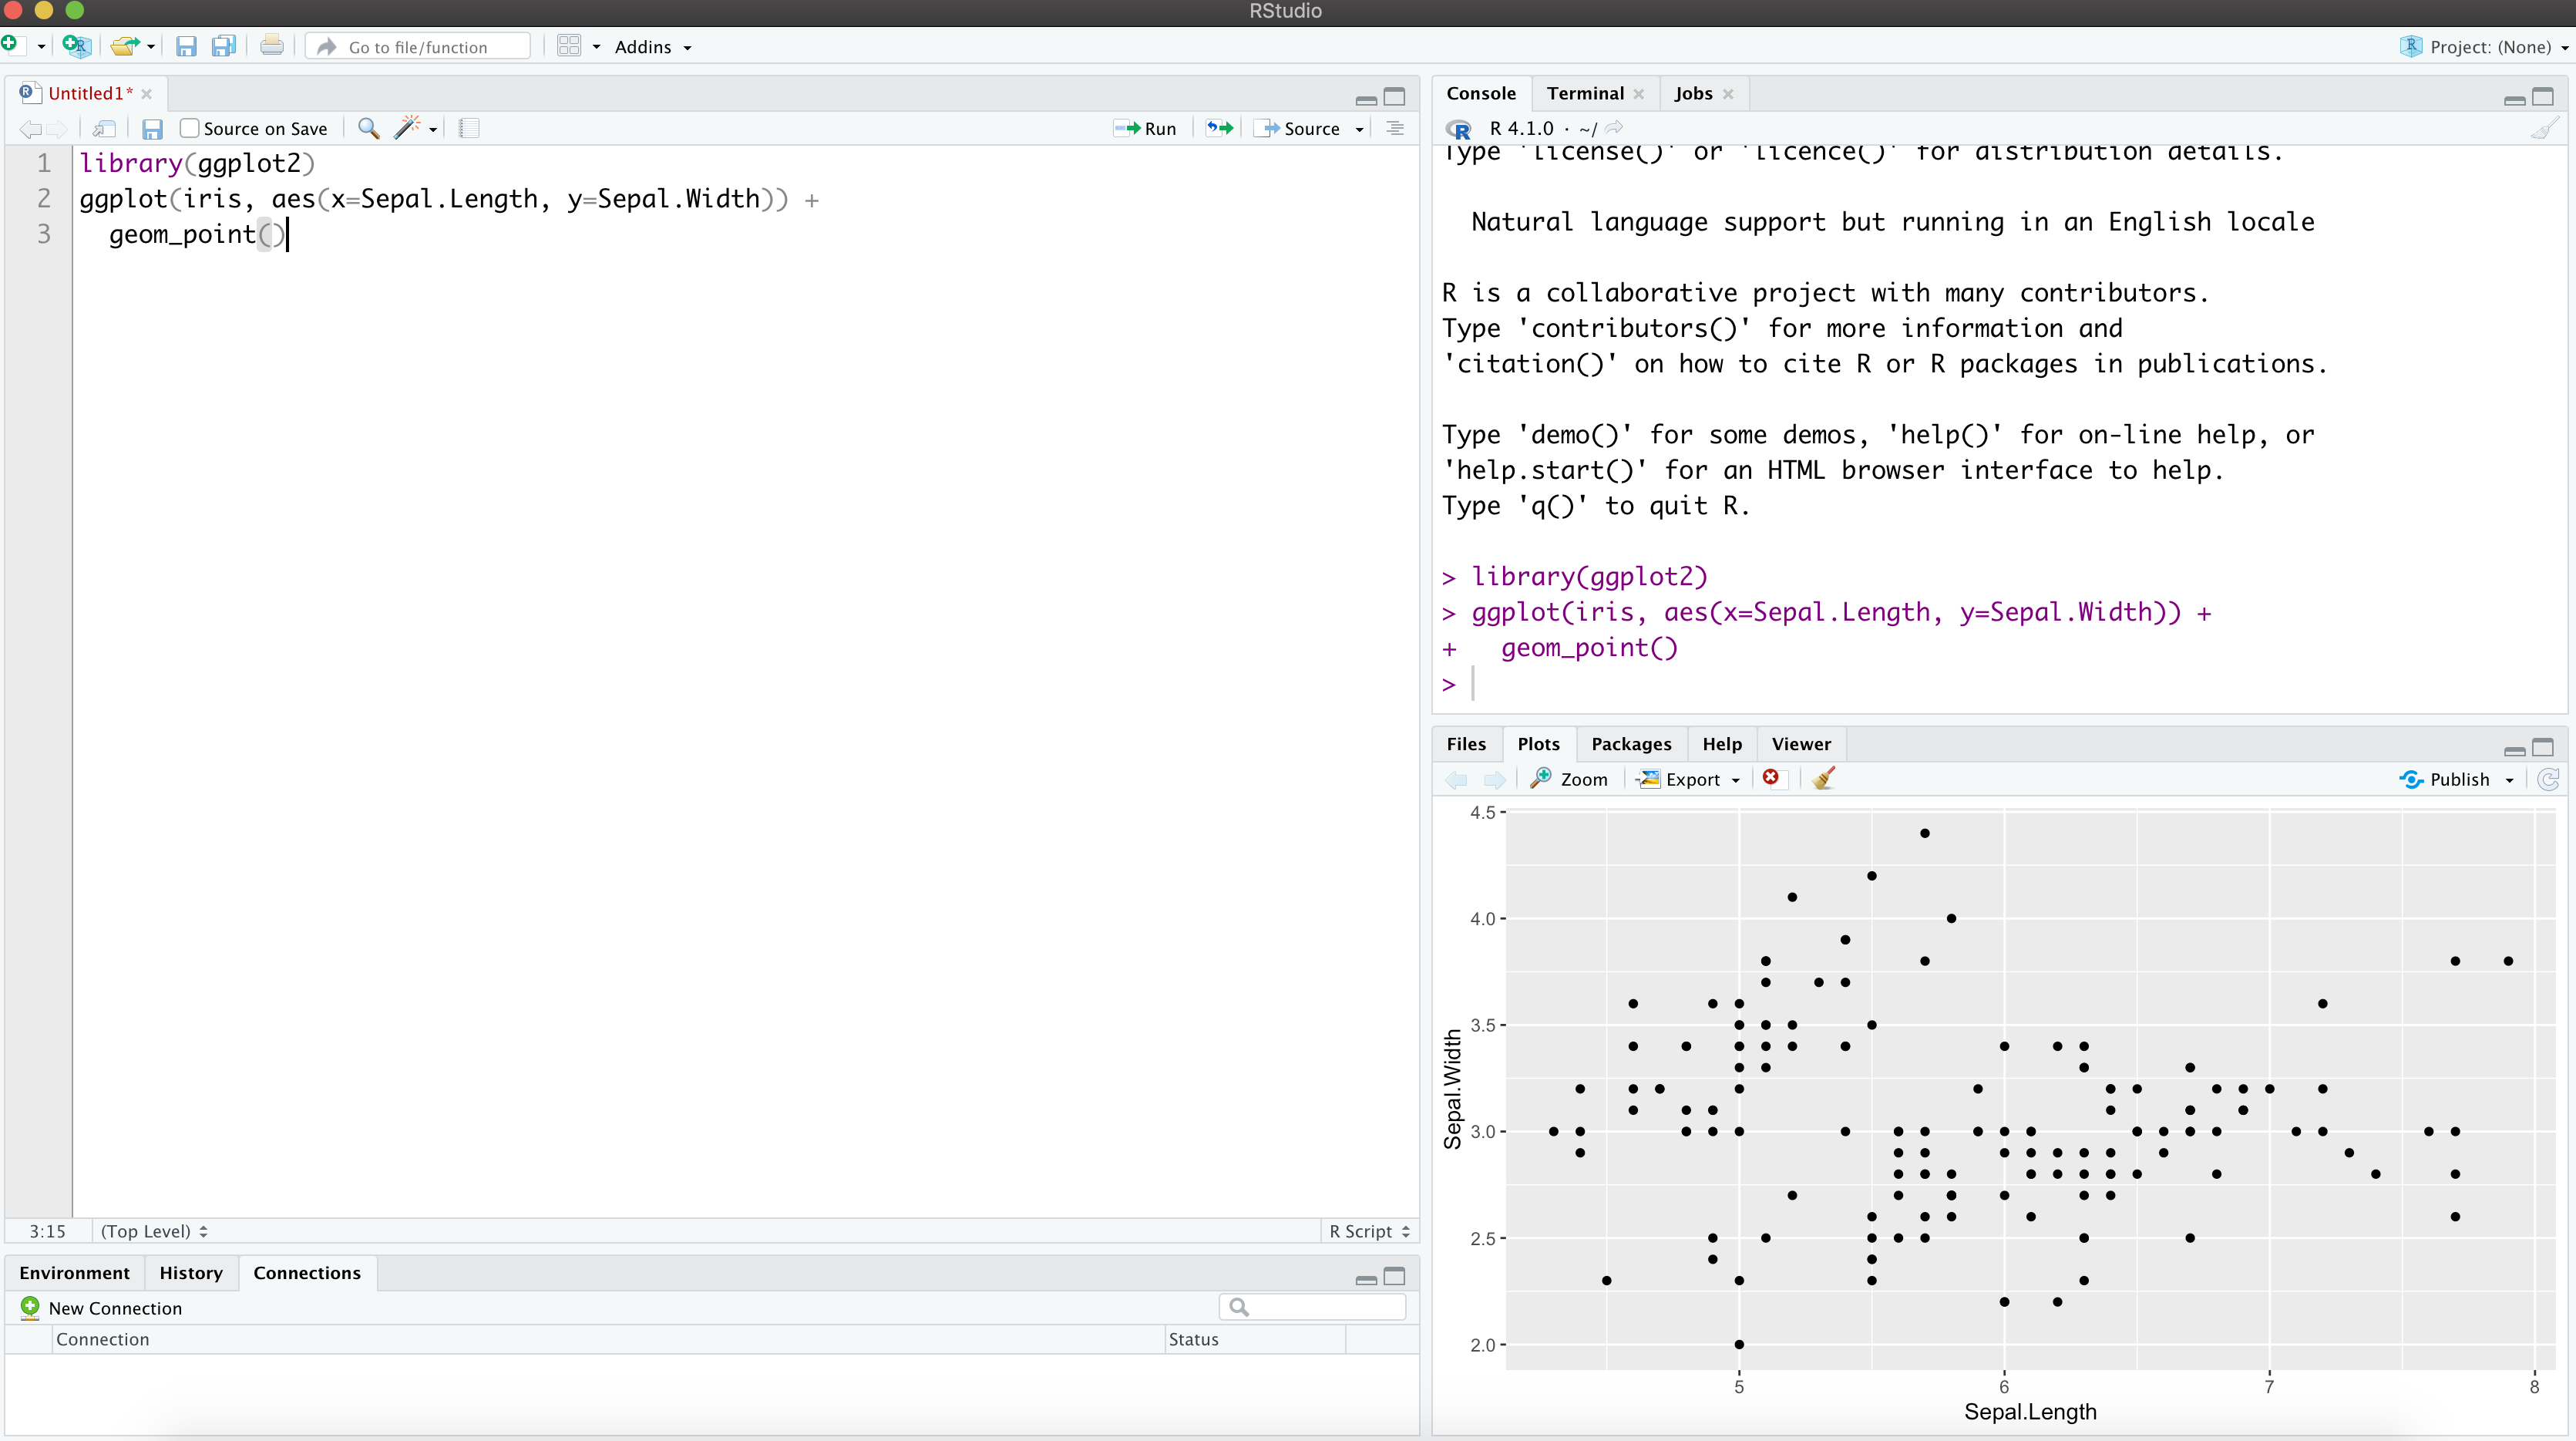This screenshot has height=1441, width=2576.
Task: Click the save all documents icon
Action: (x=223, y=46)
